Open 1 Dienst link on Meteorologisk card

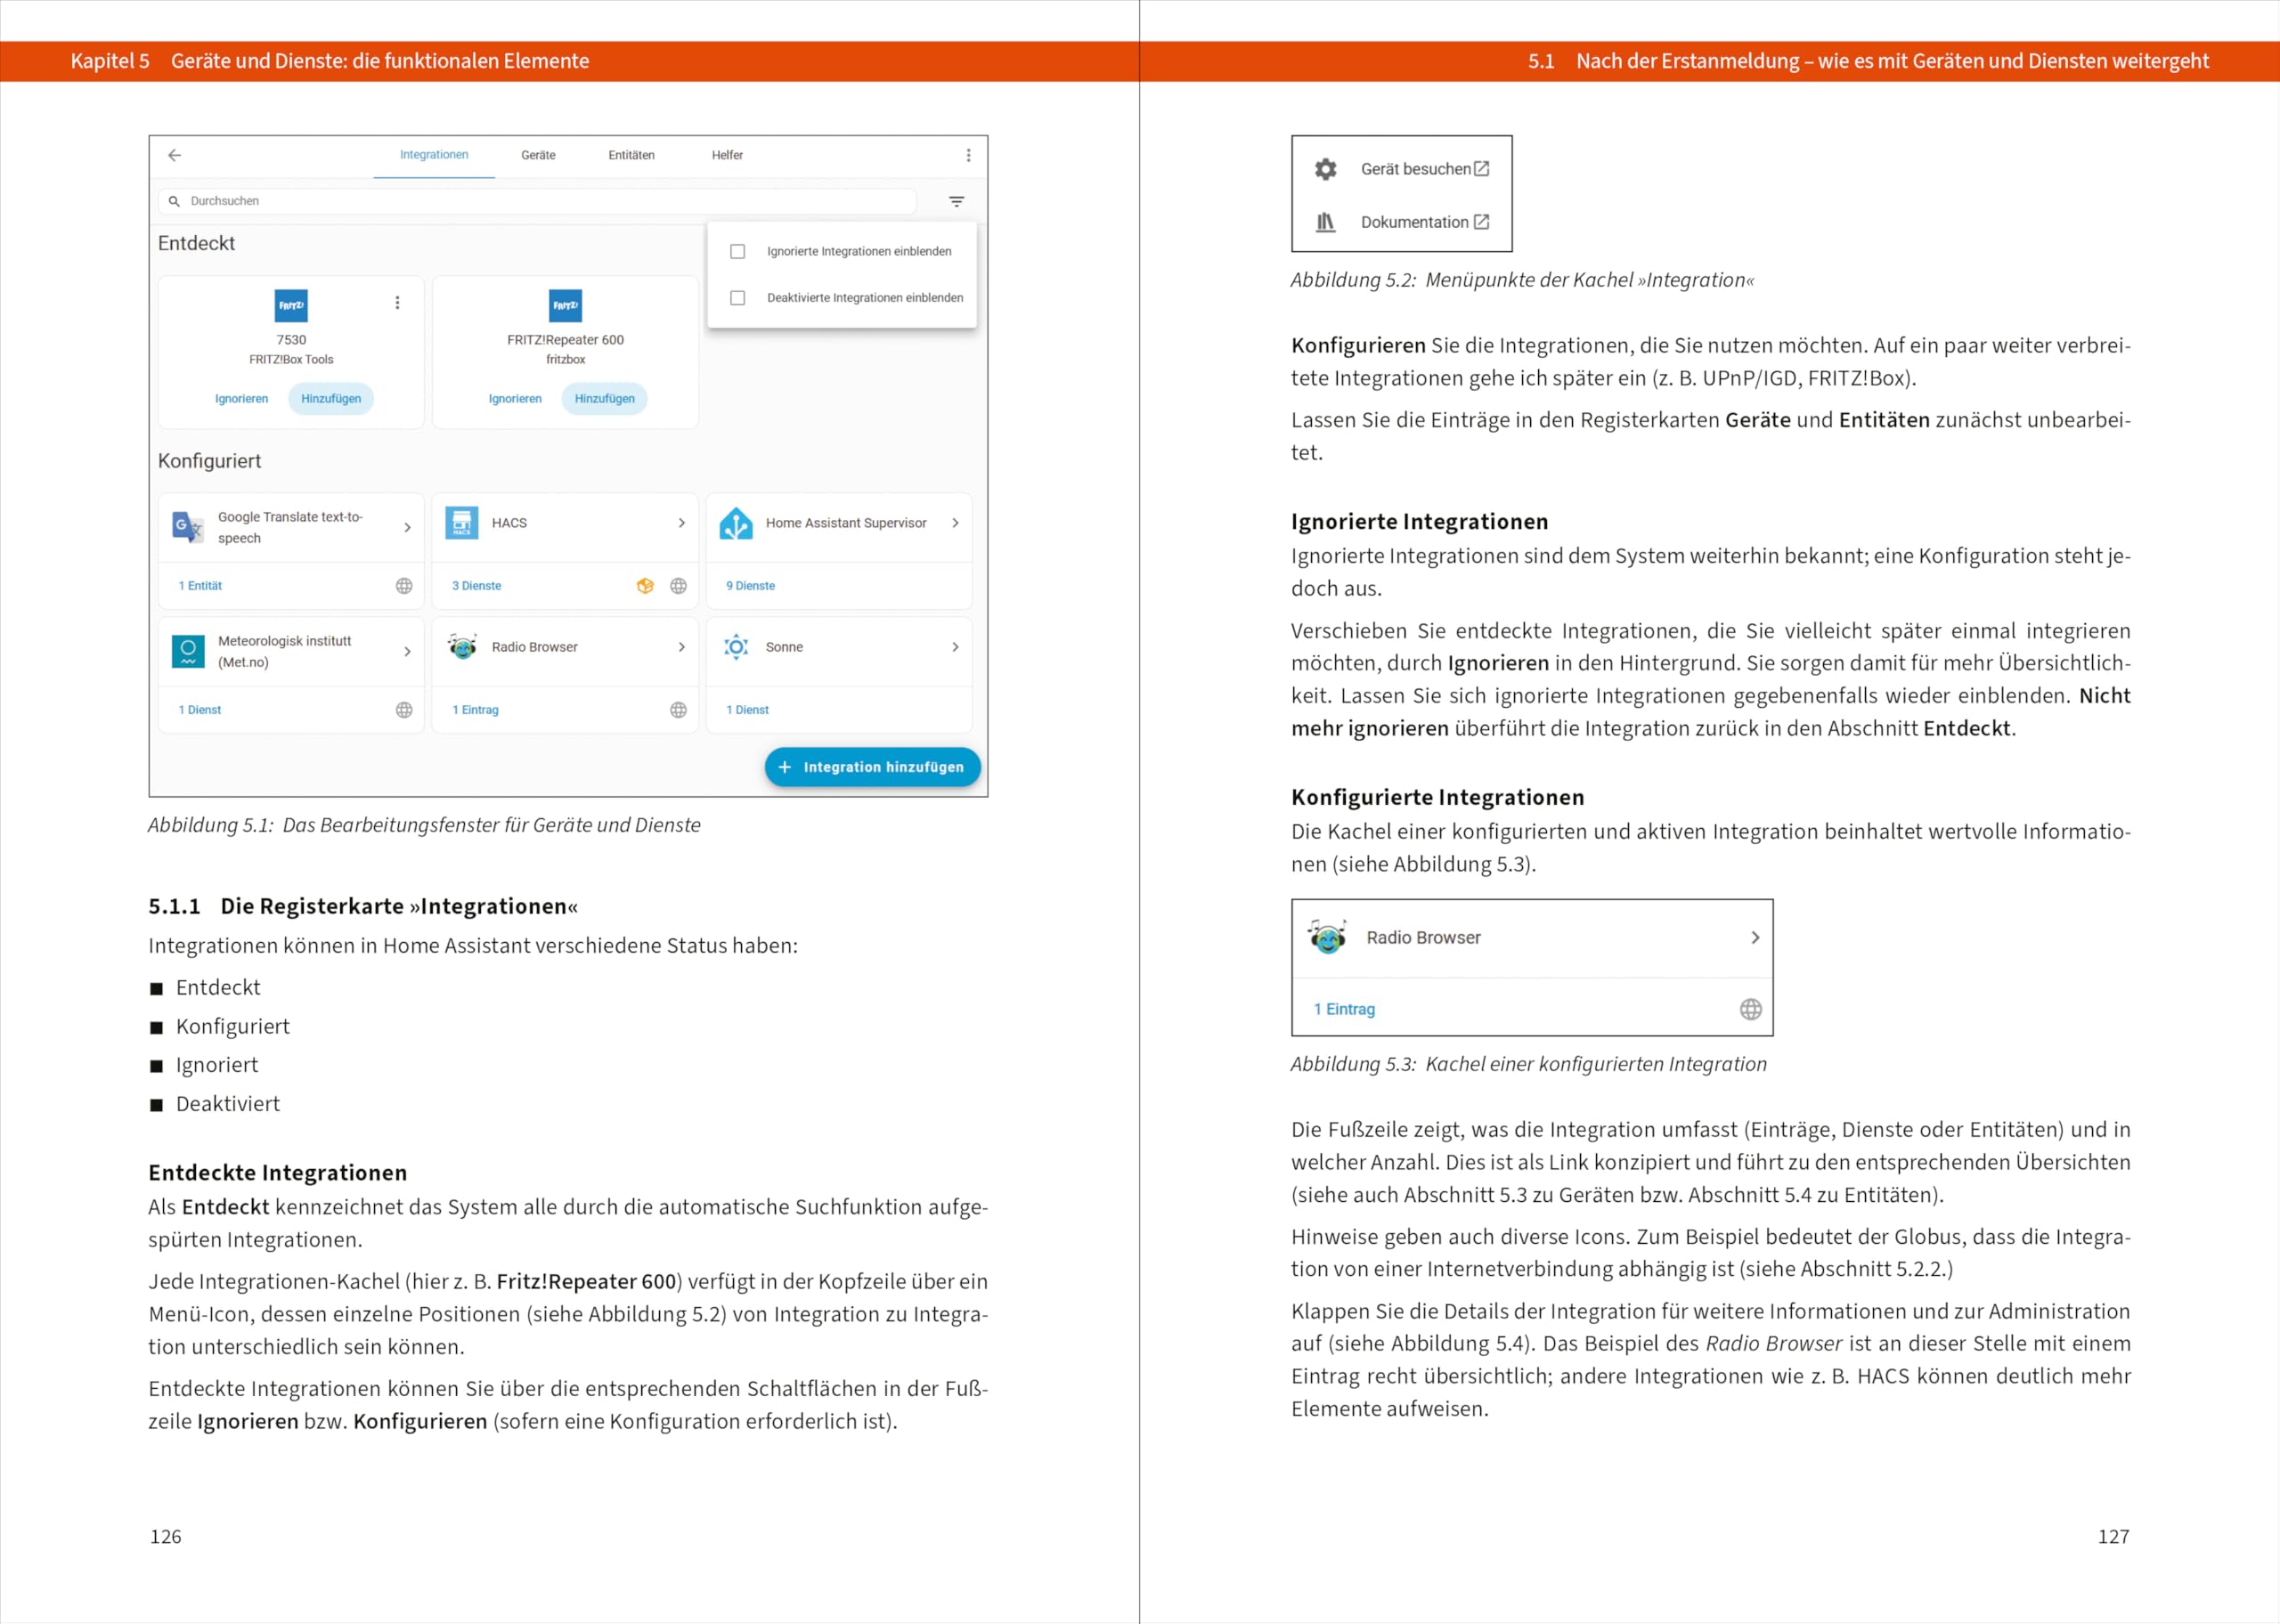click(199, 710)
